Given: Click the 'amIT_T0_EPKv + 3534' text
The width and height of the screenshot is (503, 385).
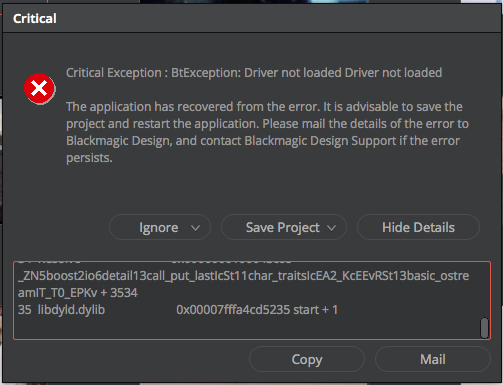Looking at the screenshot, I should (78, 293).
